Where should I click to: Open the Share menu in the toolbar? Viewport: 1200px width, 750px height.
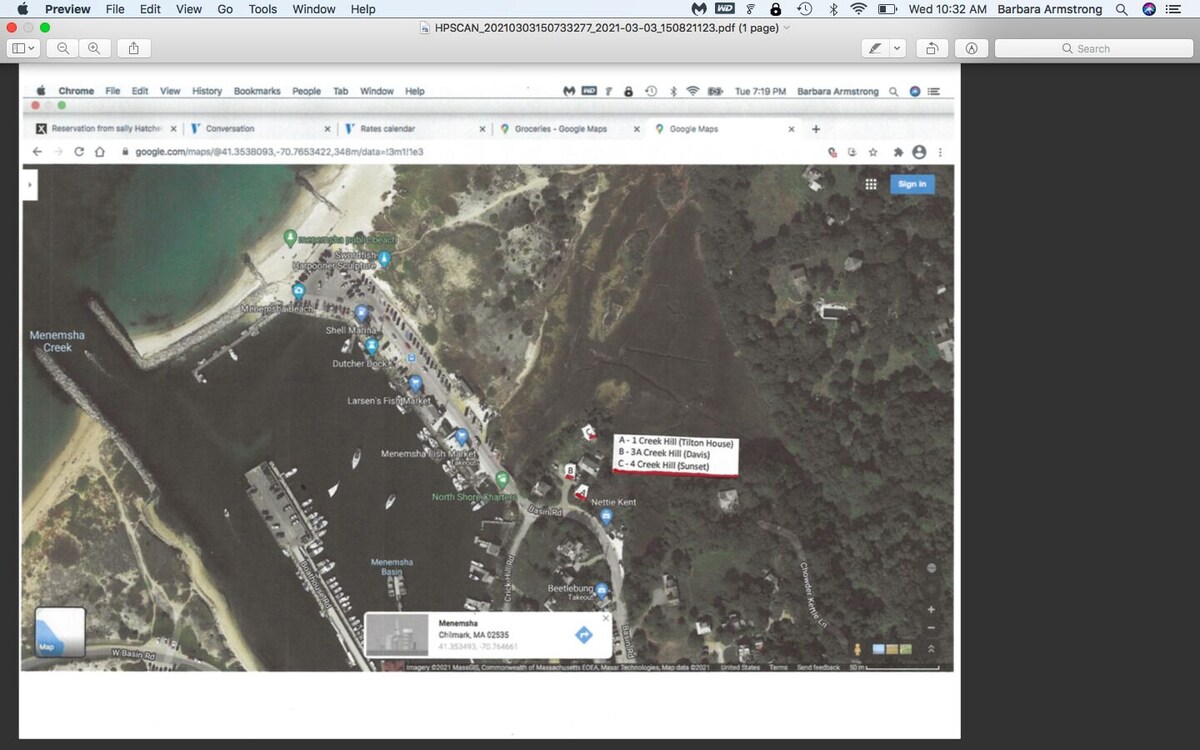(134, 48)
